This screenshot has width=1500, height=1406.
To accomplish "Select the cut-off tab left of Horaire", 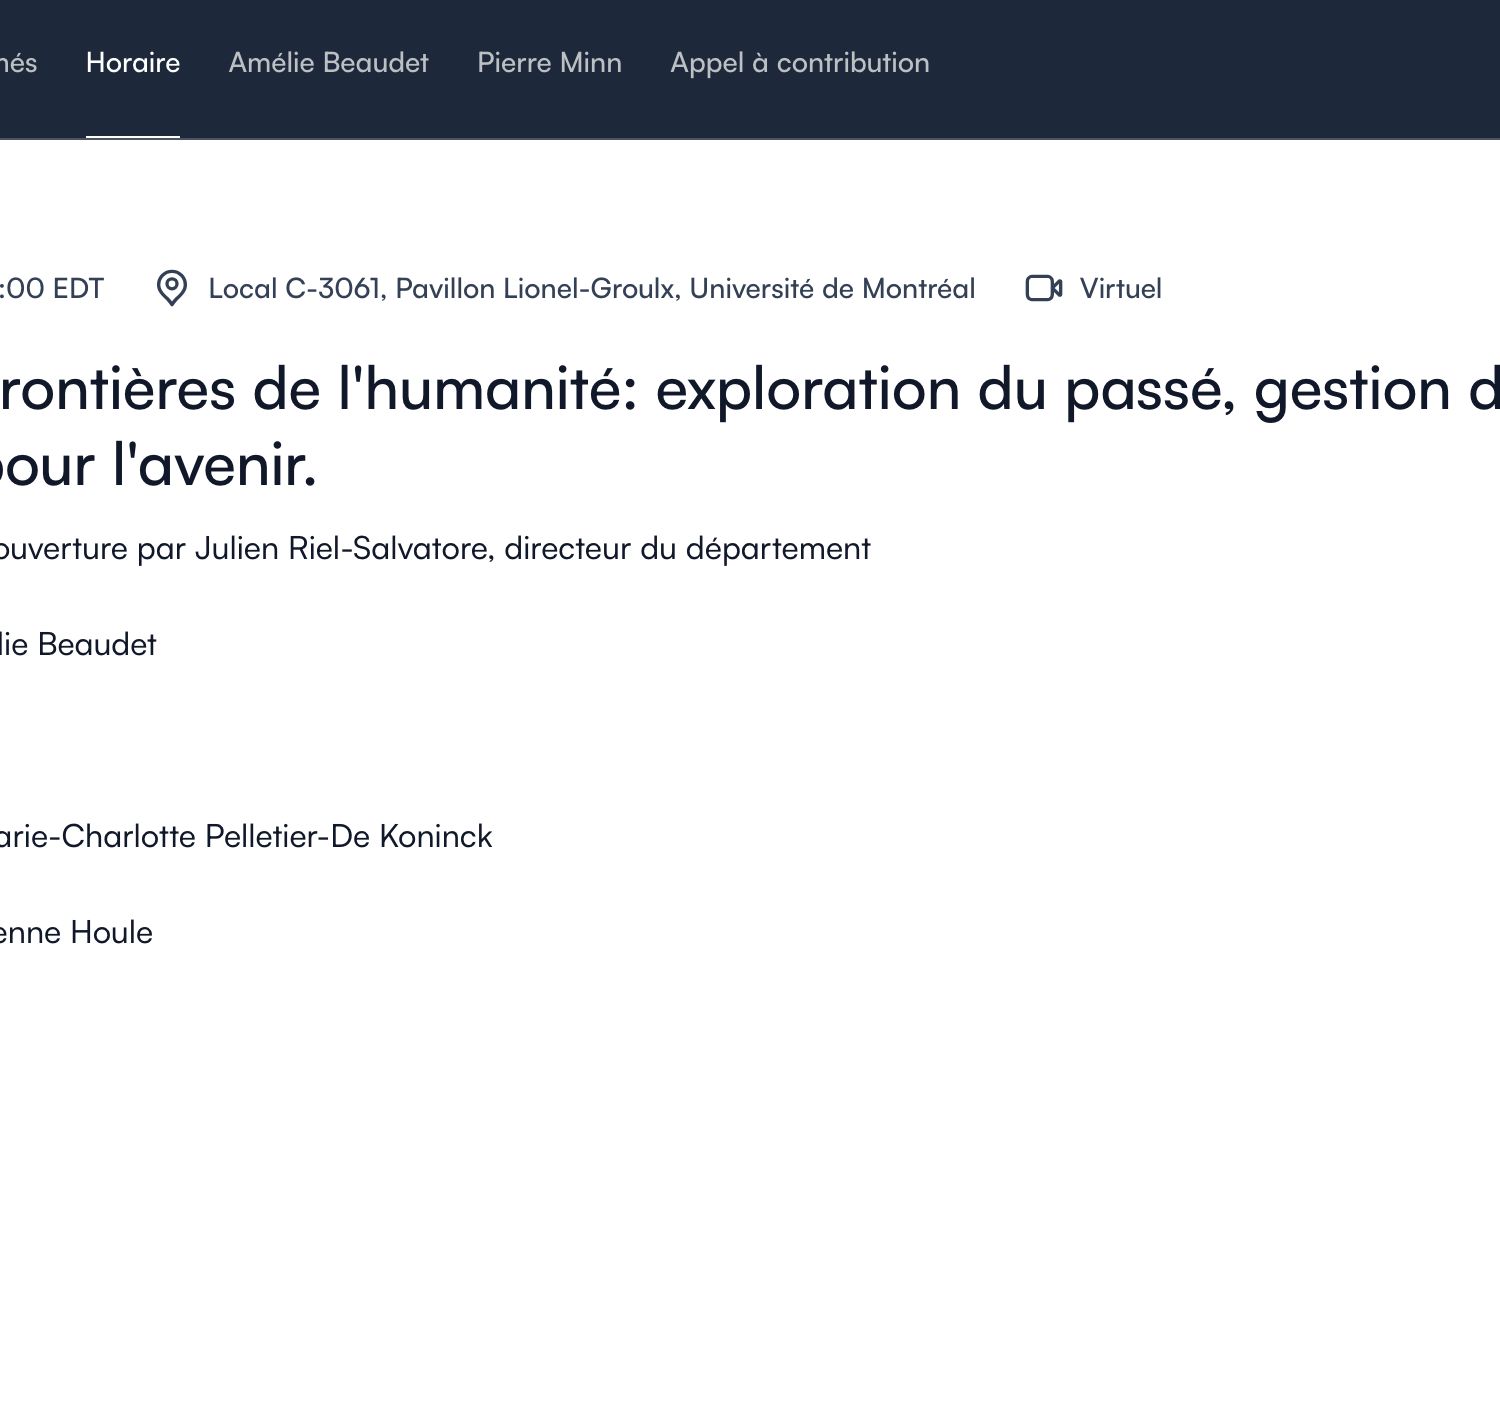I will pyautogui.click(x=18, y=63).
